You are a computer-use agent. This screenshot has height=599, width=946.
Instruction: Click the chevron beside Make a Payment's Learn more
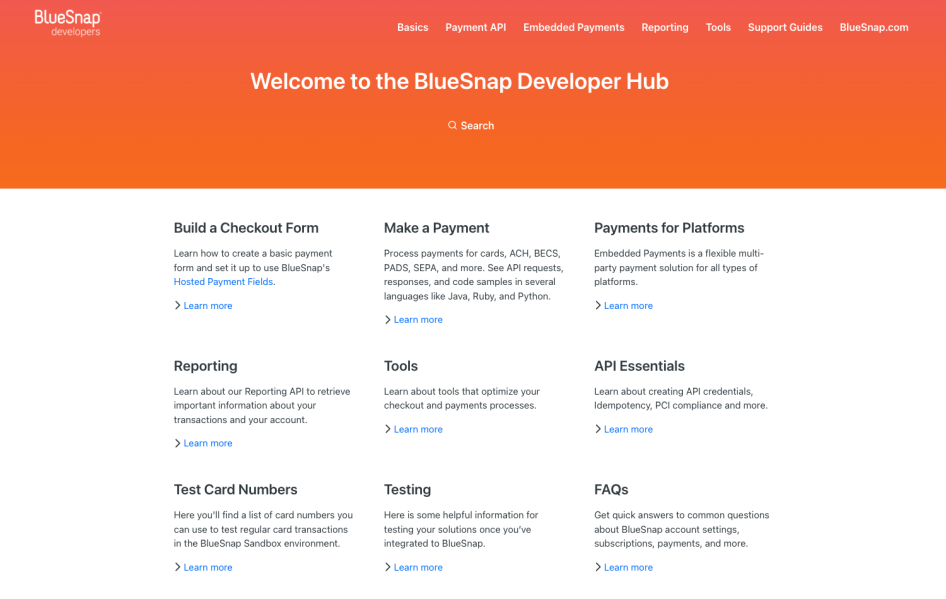(387, 320)
